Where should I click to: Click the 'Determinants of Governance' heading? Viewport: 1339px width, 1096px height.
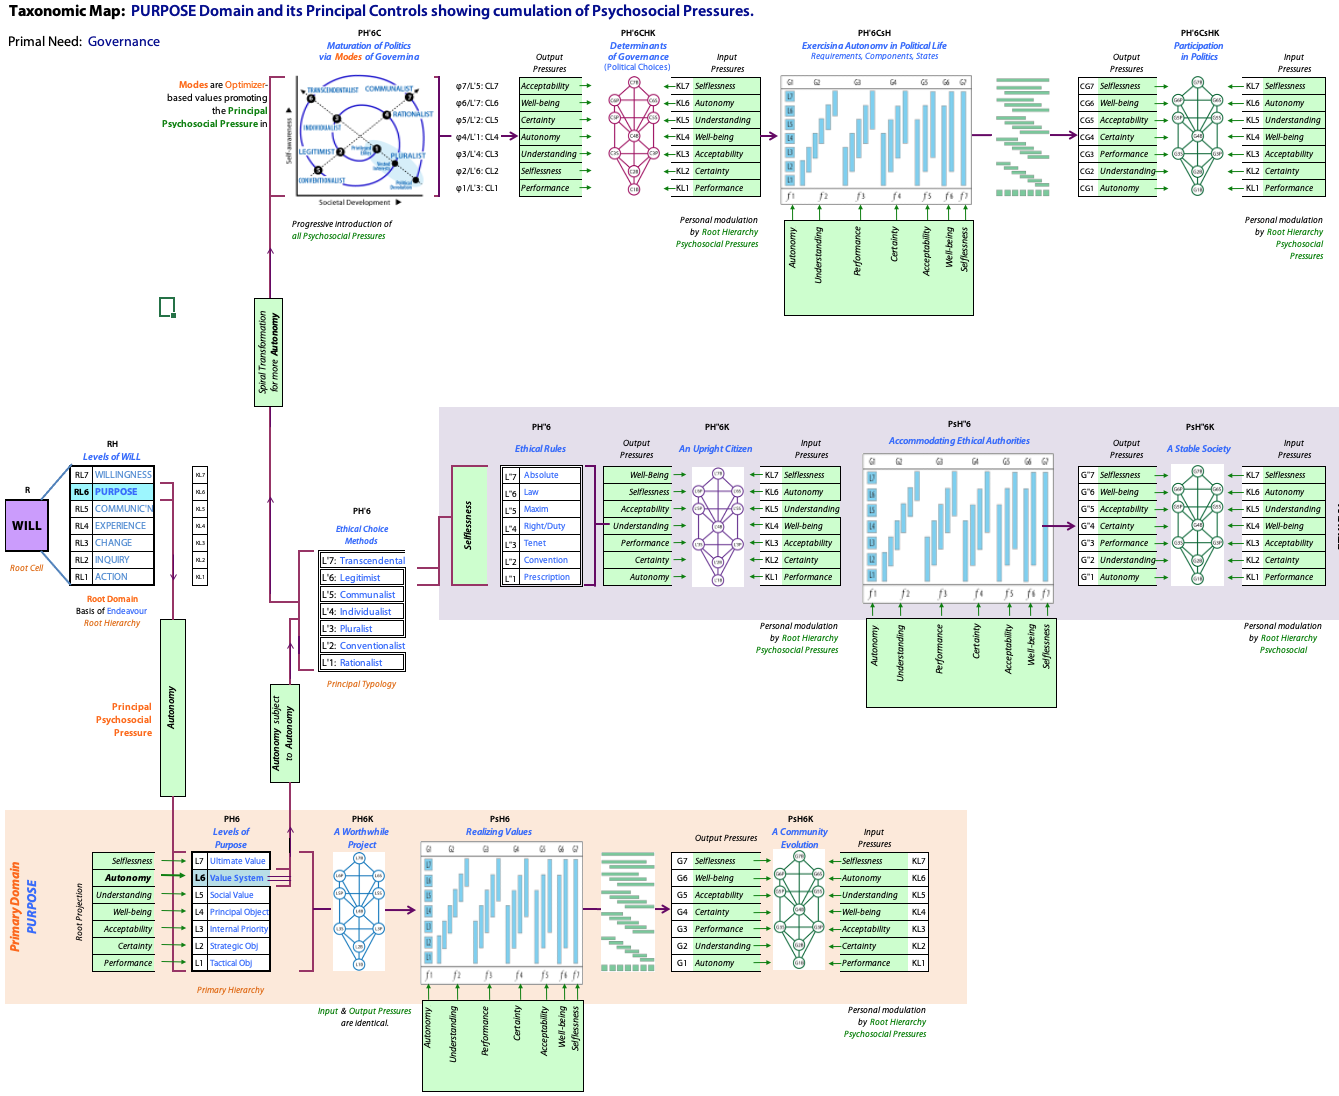(638, 51)
